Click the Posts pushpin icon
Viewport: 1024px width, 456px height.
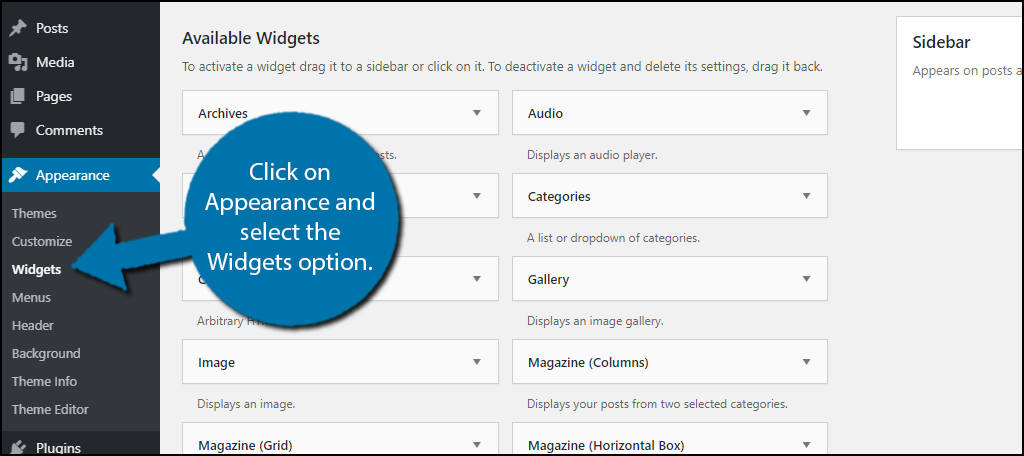pyautogui.click(x=18, y=28)
